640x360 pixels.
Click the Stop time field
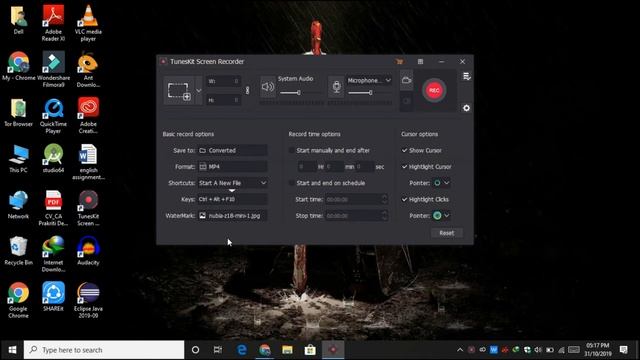(x=356, y=216)
